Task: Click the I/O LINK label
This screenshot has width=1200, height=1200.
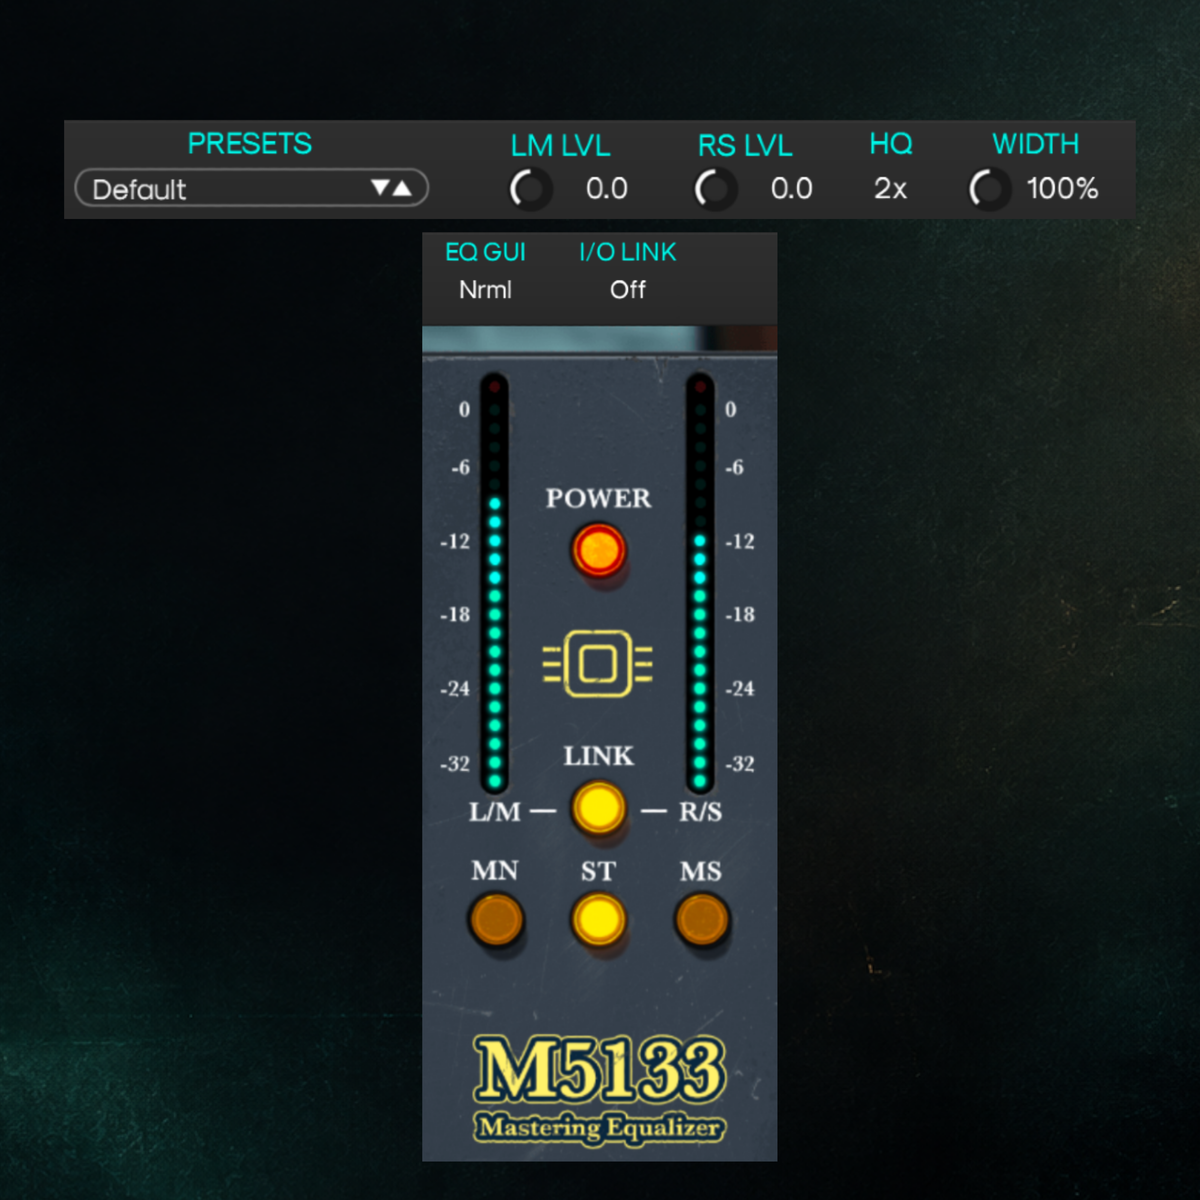Action: [628, 252]
